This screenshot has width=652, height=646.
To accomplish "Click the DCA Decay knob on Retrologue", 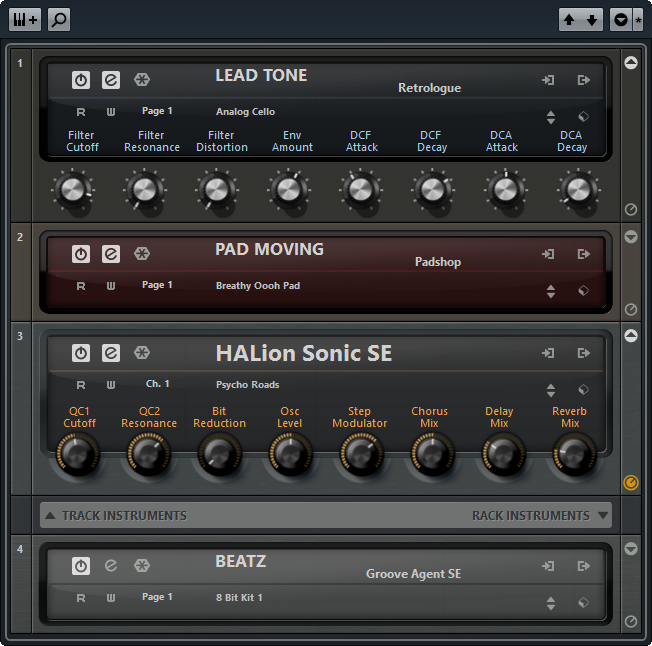I will (x=578, y=190).
